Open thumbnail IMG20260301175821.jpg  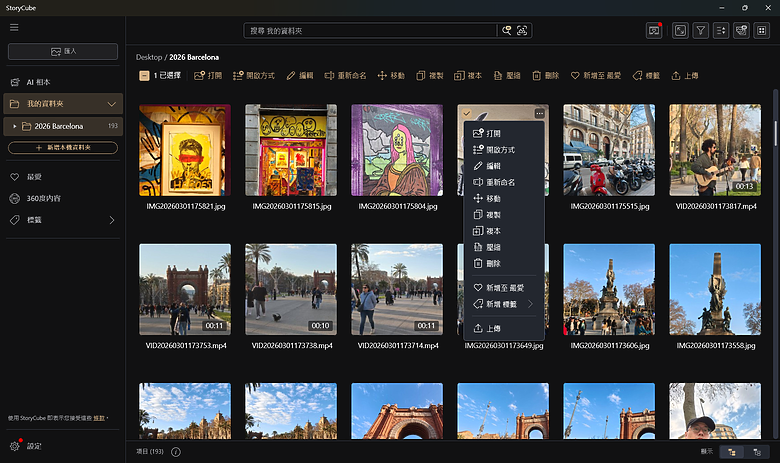pyautogui.click(x=184, y=150)
